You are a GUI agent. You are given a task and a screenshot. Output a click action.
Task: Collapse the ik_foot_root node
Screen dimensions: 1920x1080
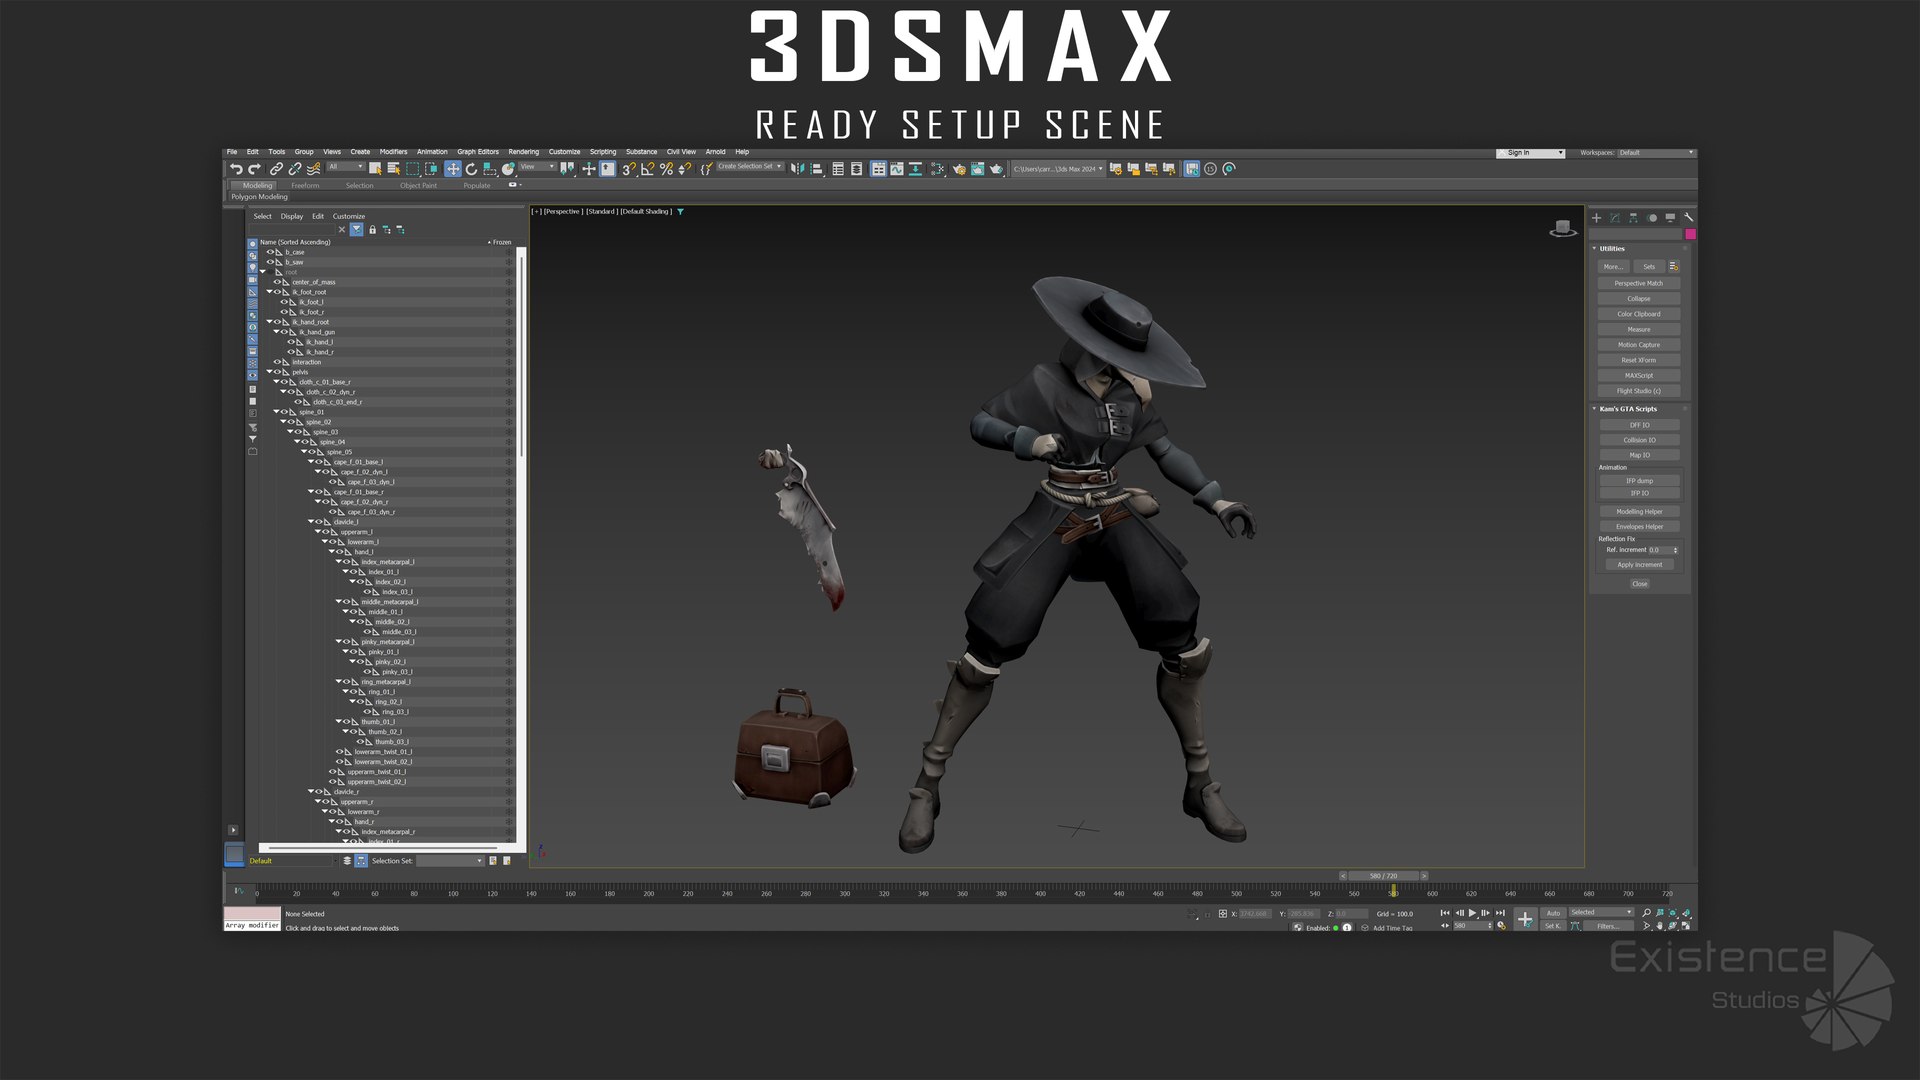[x=270, y=292]
